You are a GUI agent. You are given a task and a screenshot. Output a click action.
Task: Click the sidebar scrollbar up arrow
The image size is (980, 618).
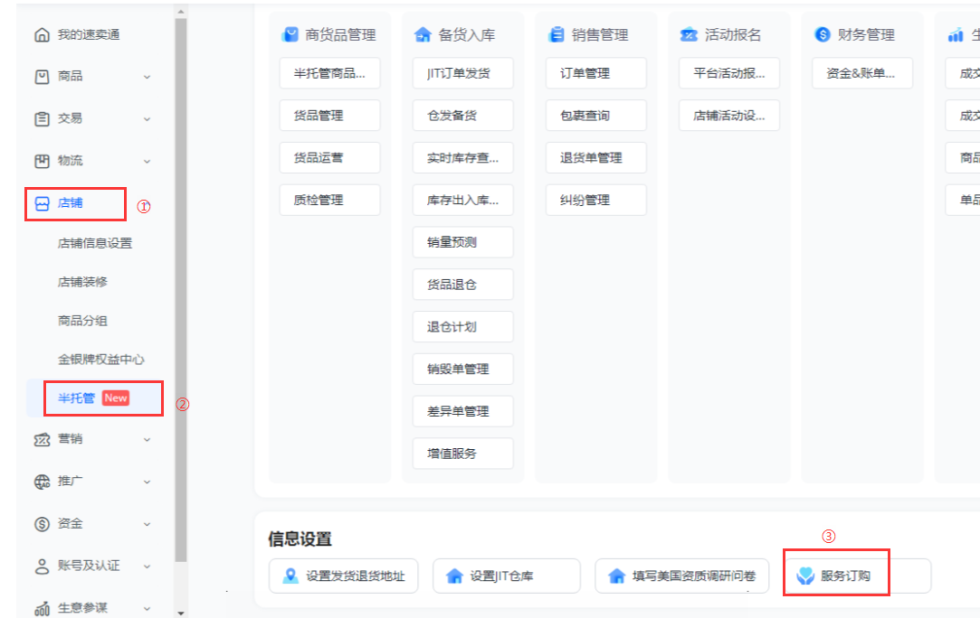[x=181, y=11]
